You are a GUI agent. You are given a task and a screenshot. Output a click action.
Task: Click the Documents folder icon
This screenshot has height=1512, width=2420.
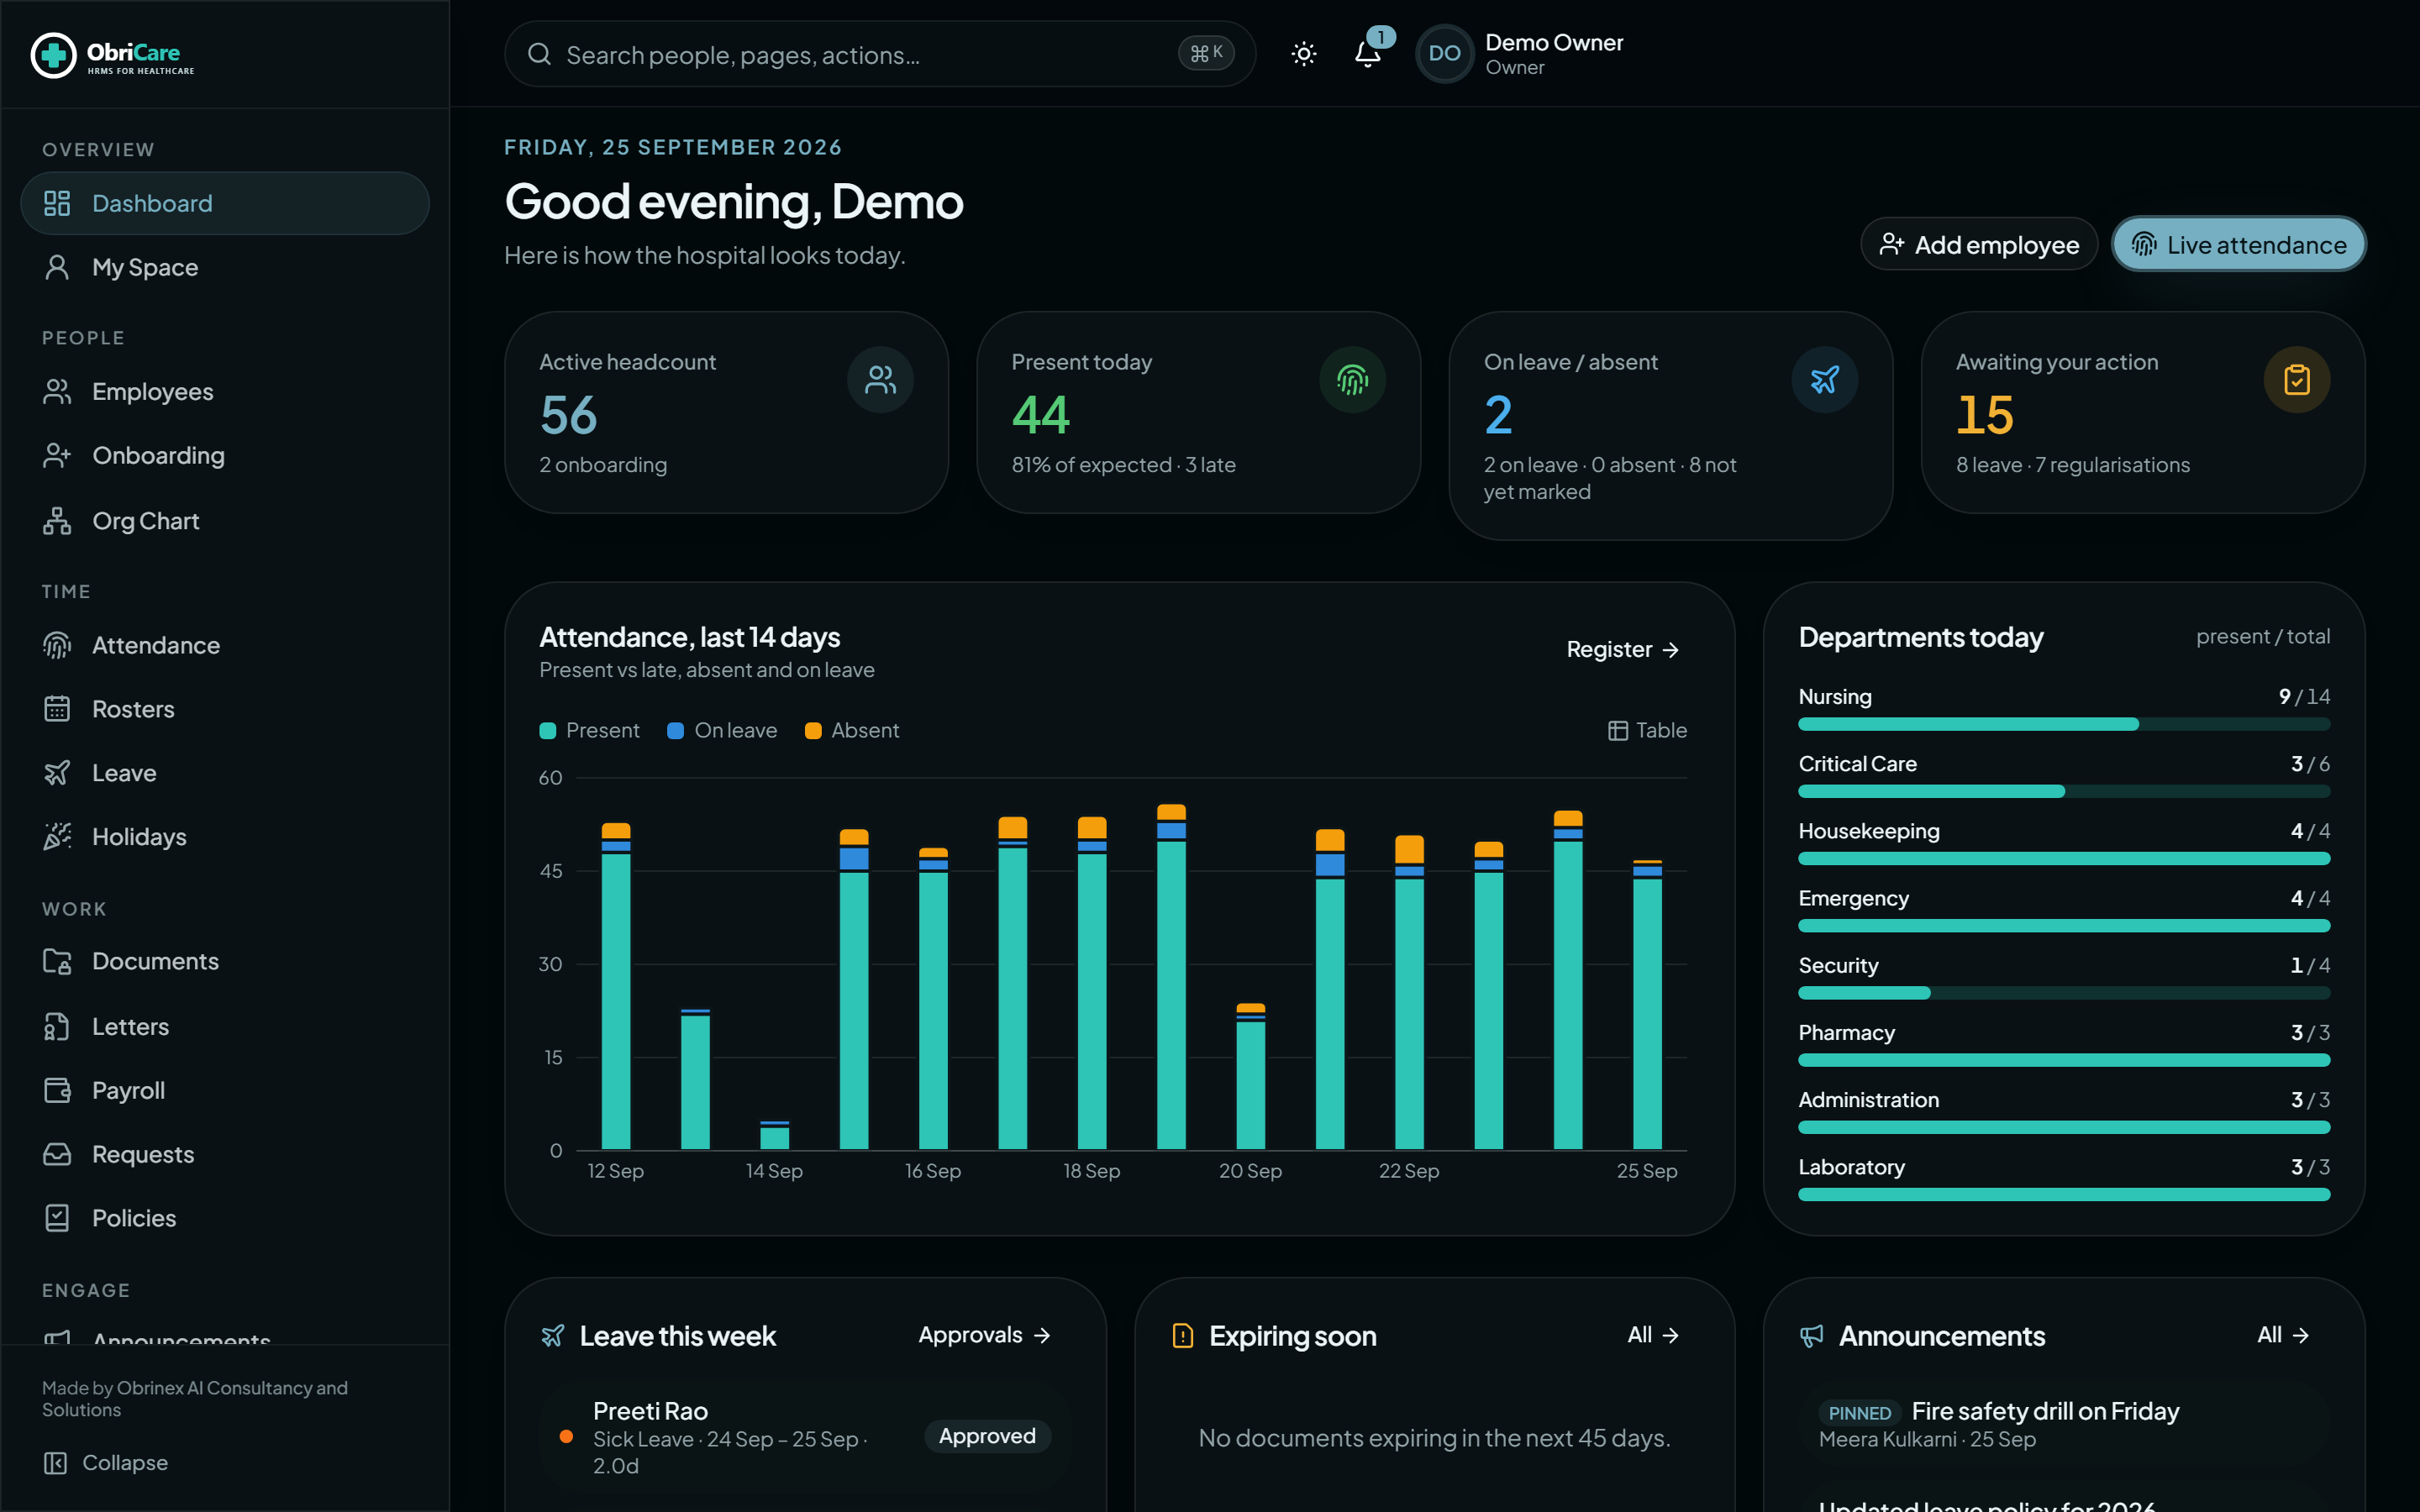click(57, 961)
